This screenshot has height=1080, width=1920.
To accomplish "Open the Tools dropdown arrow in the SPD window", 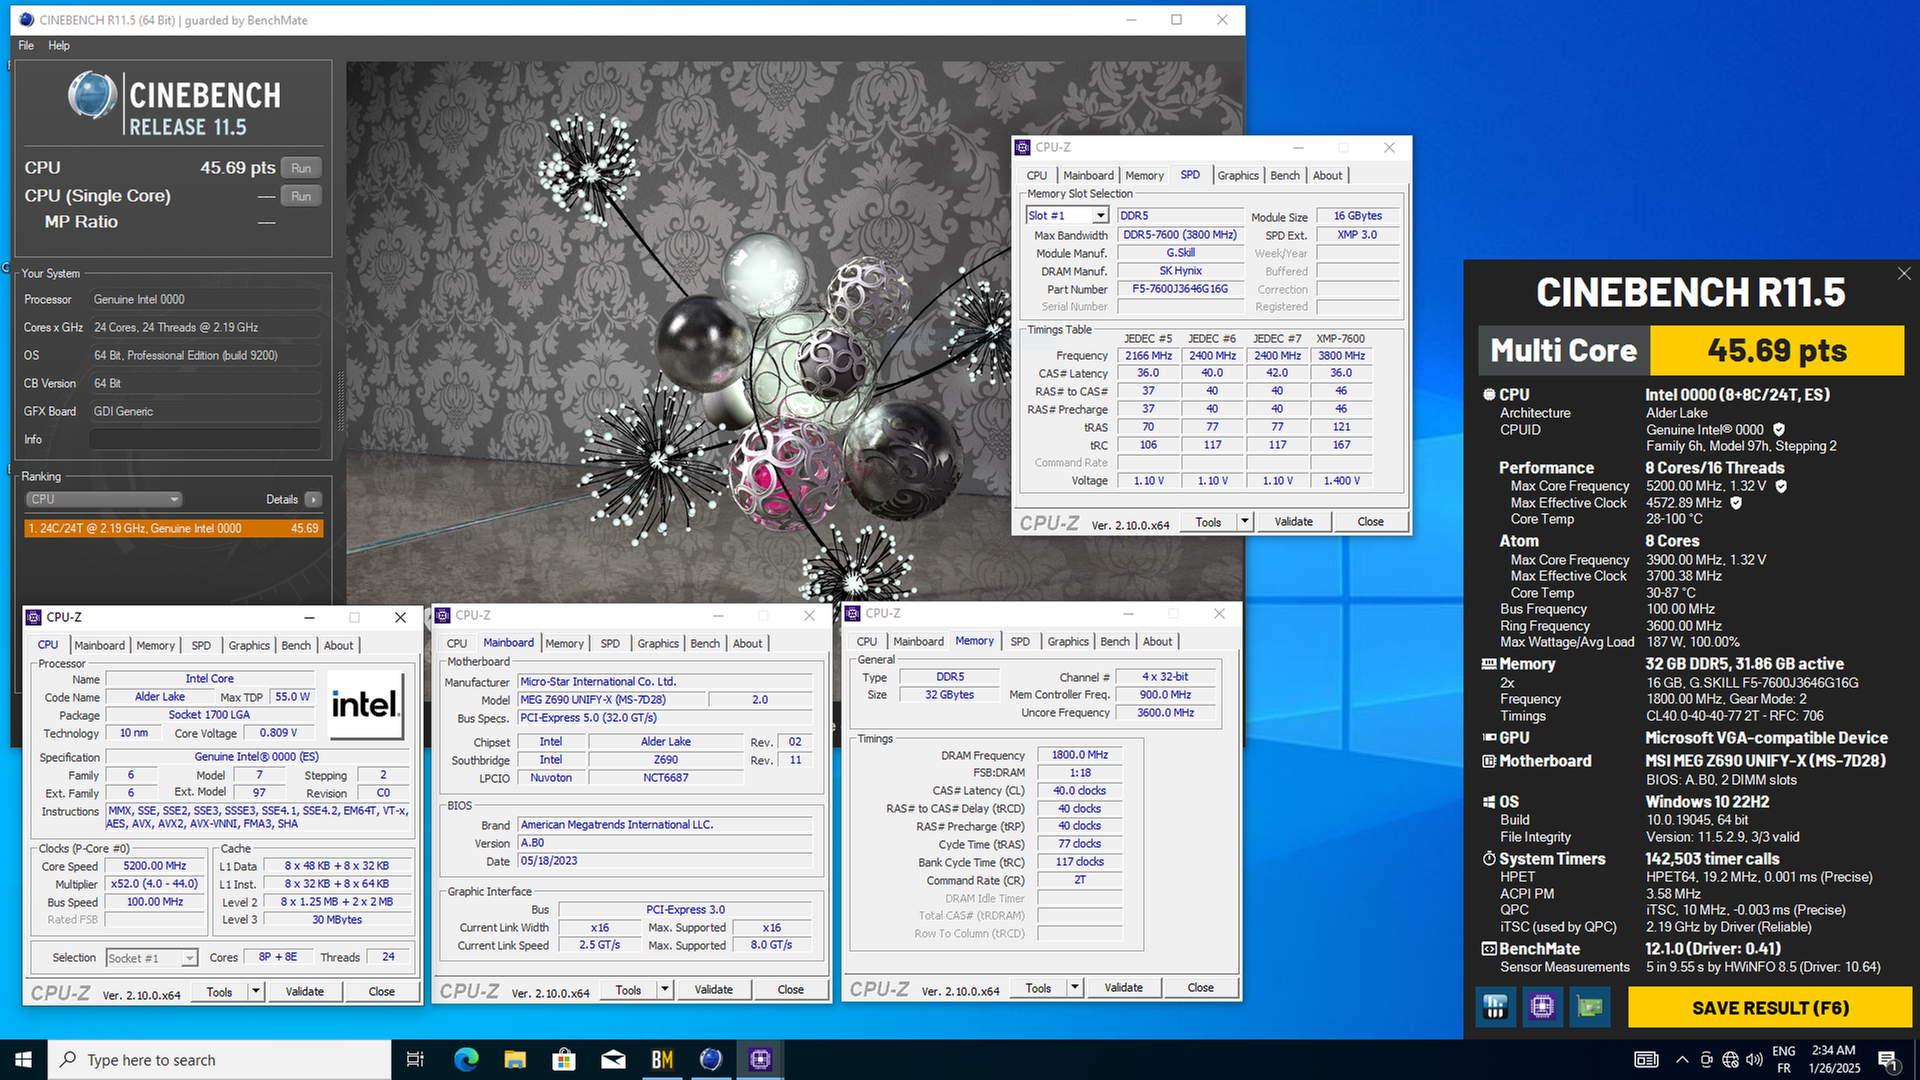I will click(1245, 522).
